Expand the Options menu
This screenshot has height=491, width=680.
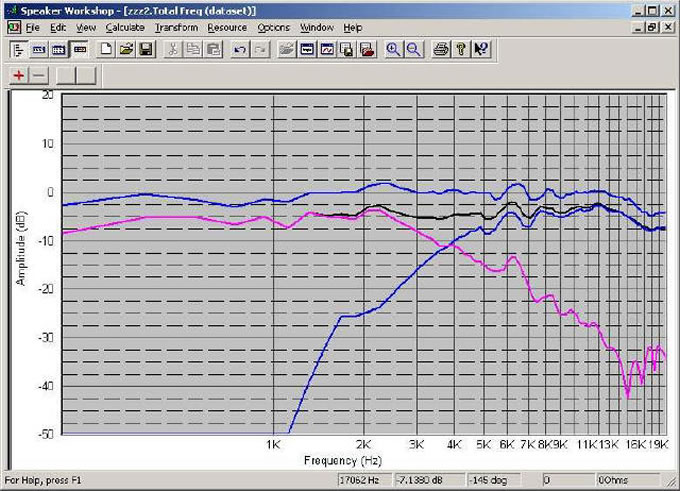(273, 27)
